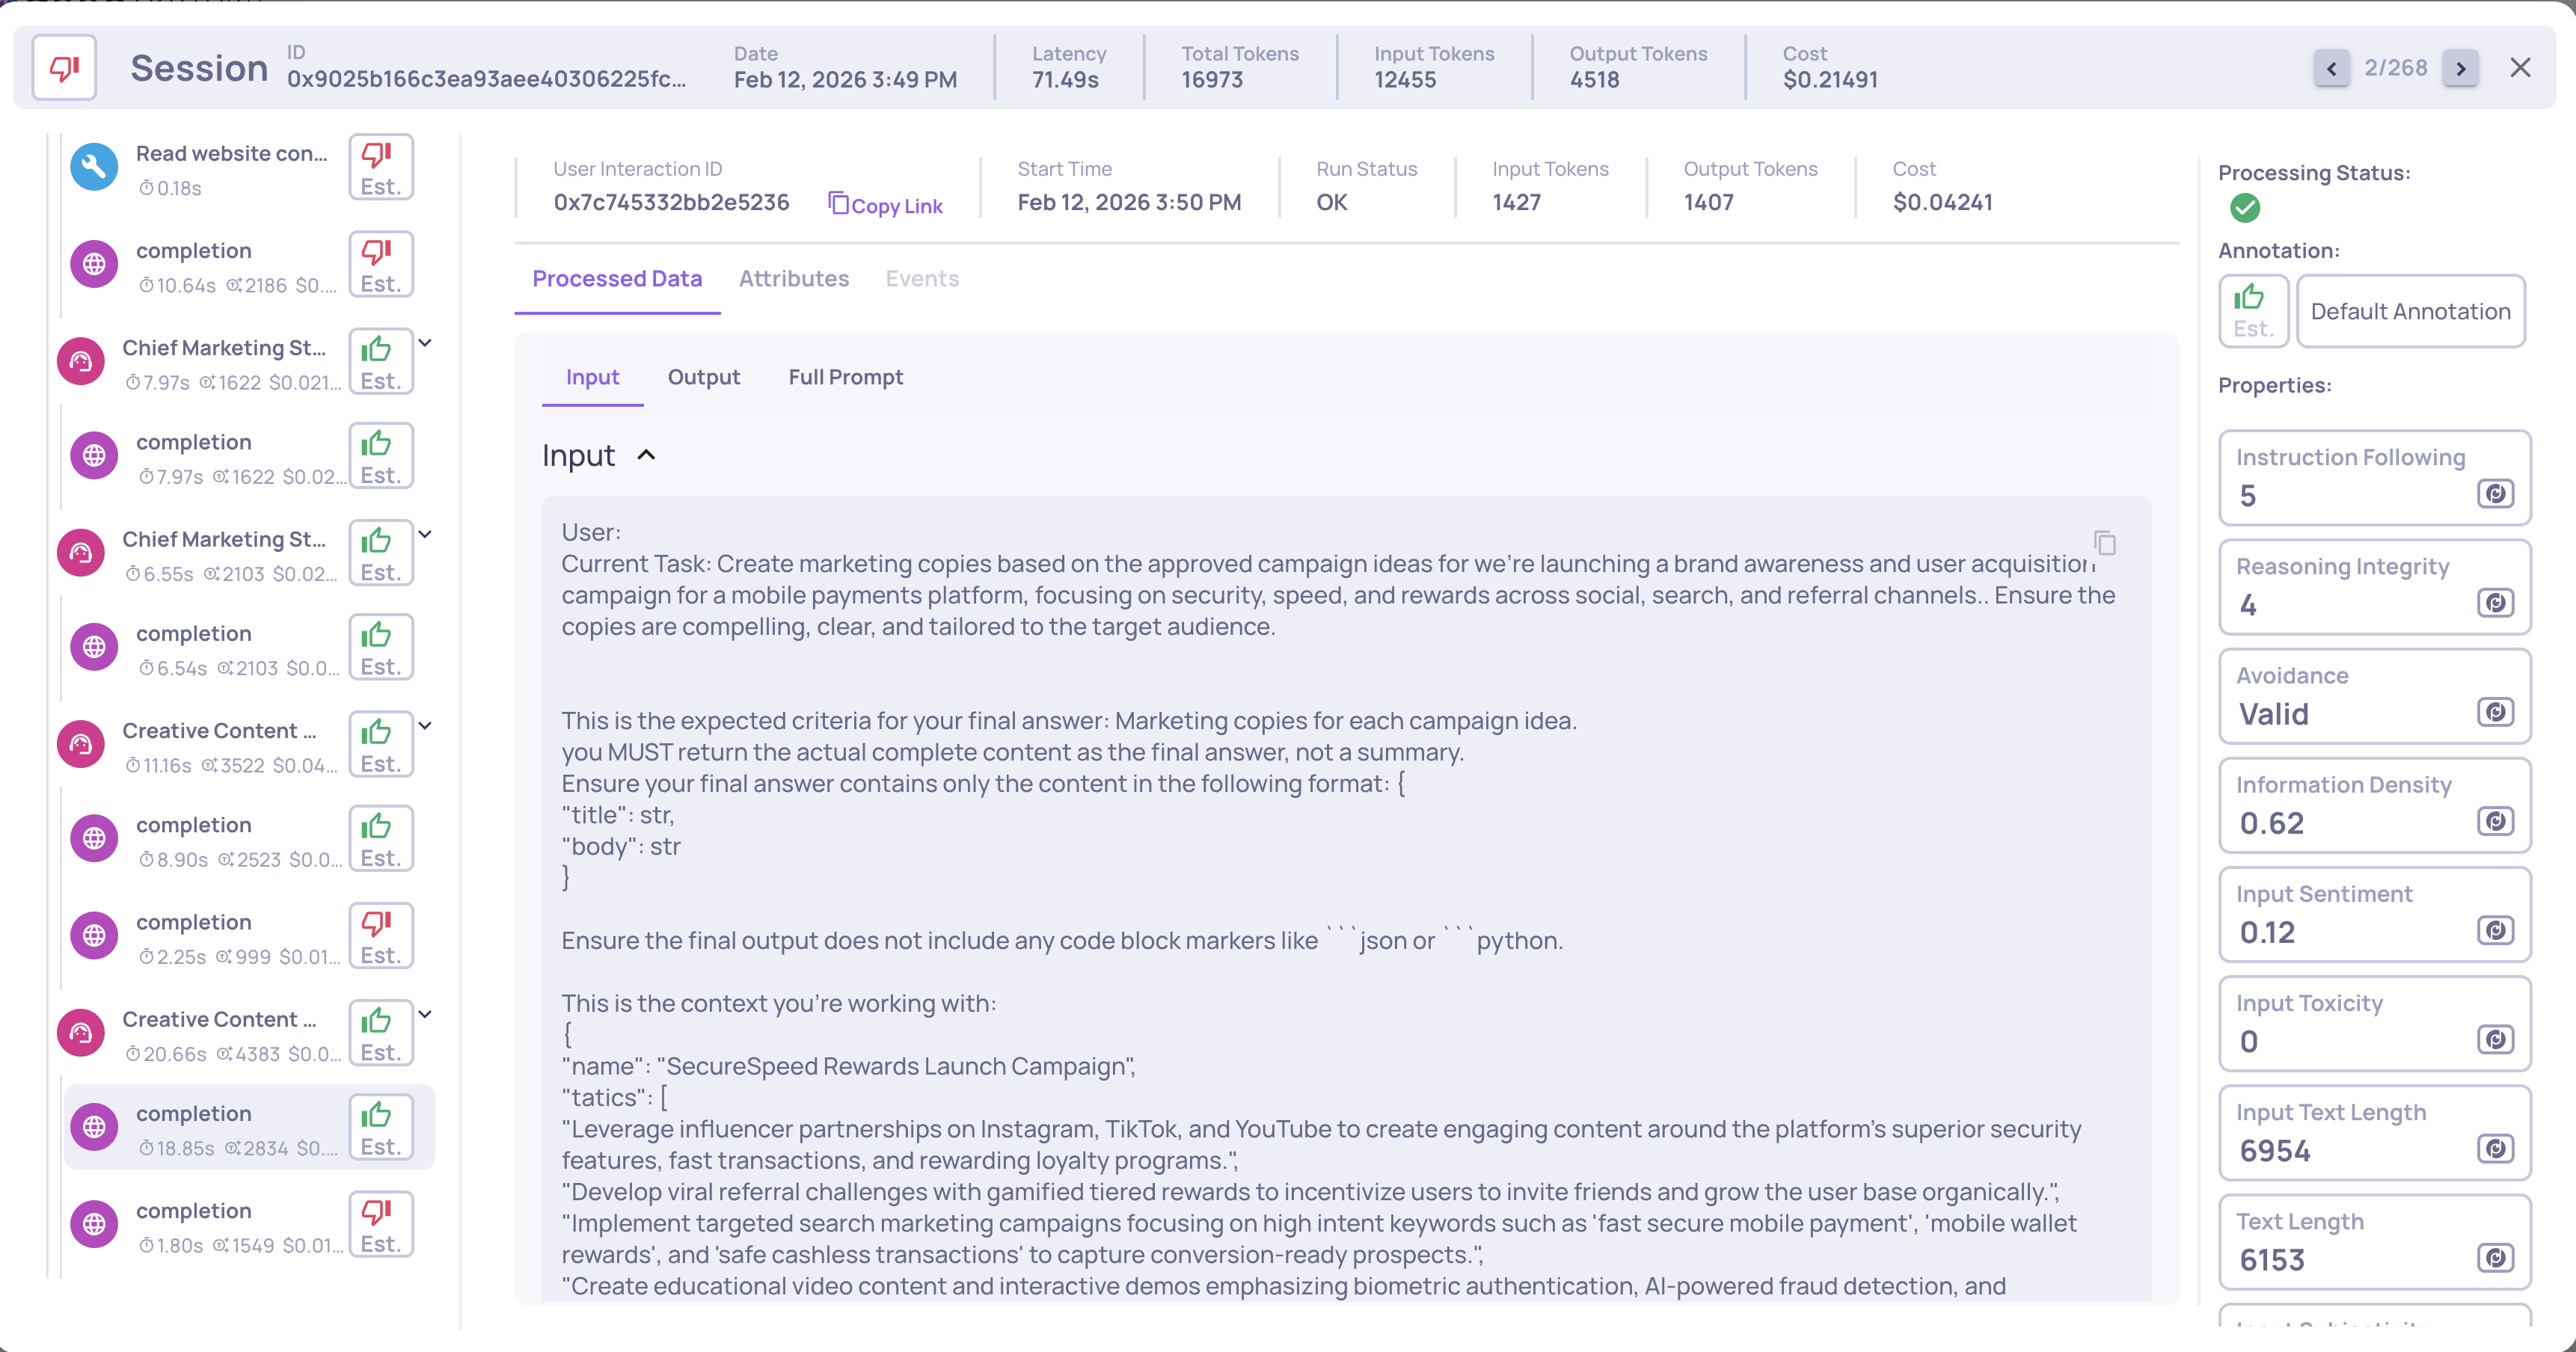Toggle thumbs-down rating on Read website content
Screen dimensions: 2576x1352
tap(380, 168)
